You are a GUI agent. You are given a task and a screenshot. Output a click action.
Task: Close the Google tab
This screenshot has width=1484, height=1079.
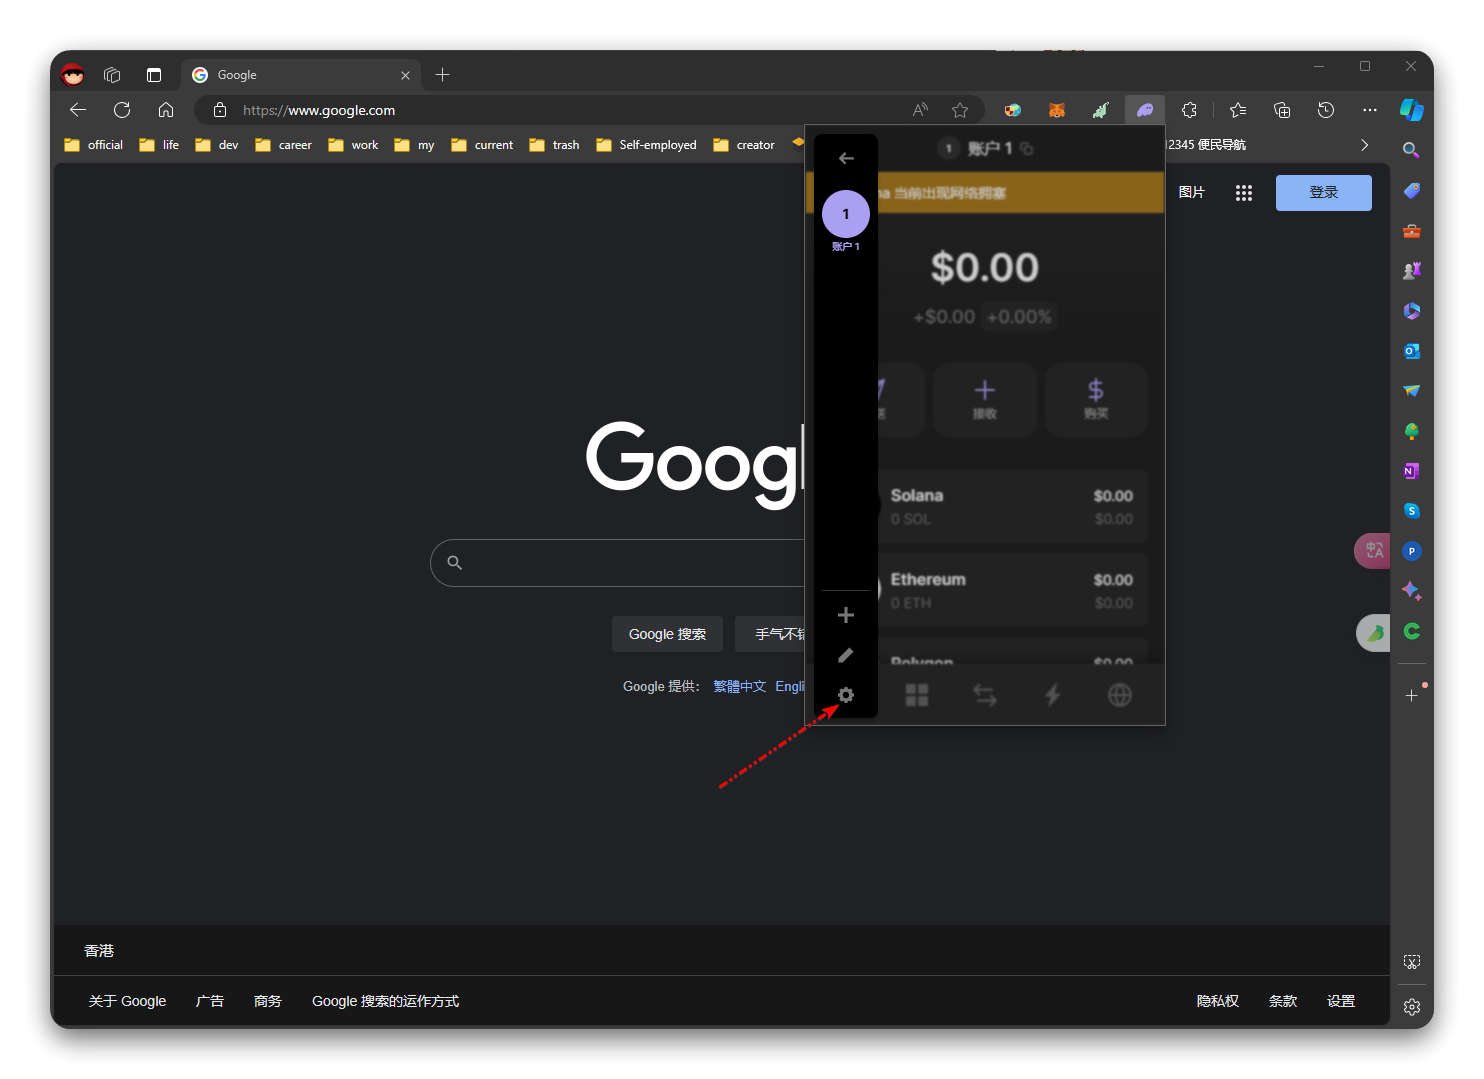pos(405,75)
